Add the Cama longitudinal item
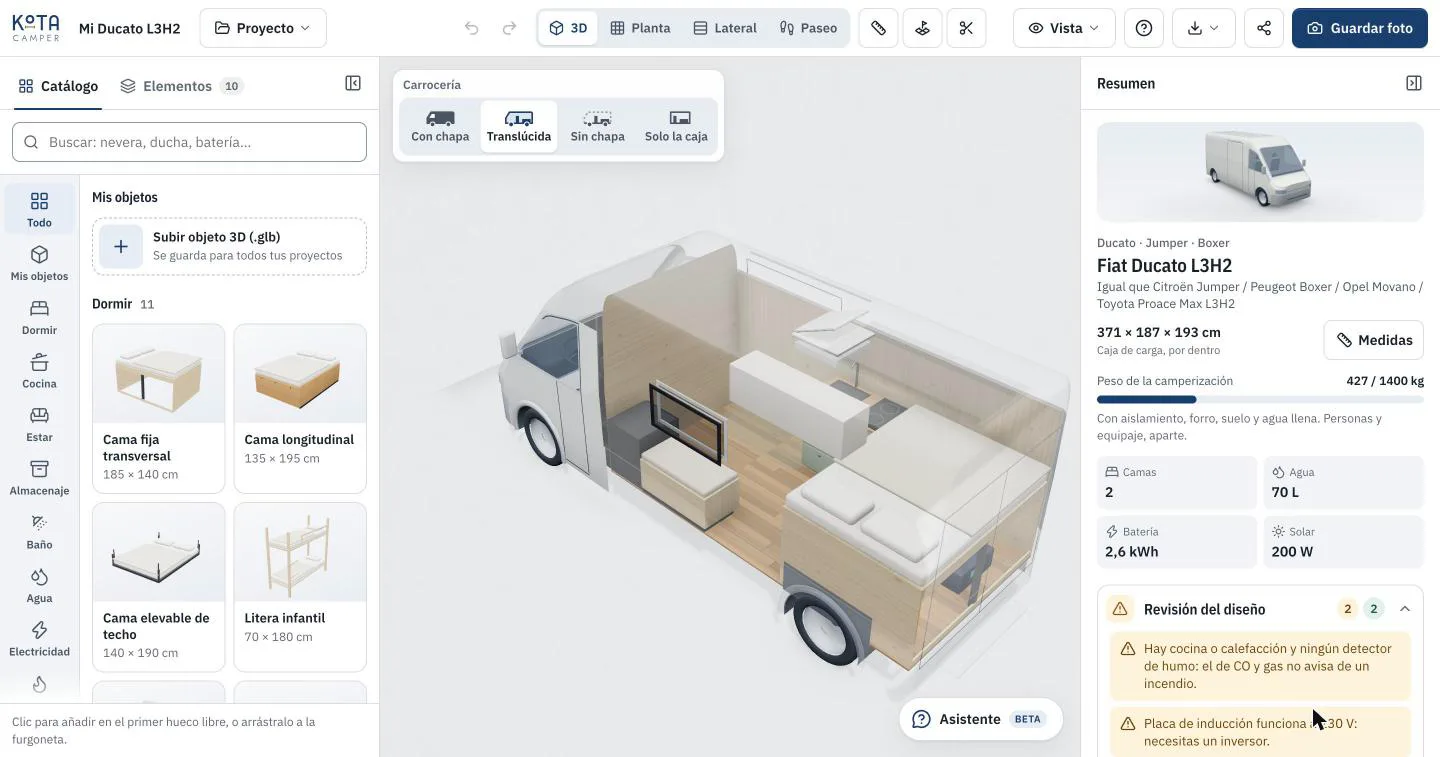The width and height of the screenshot is (1440, 757). [x=300, y=408]
